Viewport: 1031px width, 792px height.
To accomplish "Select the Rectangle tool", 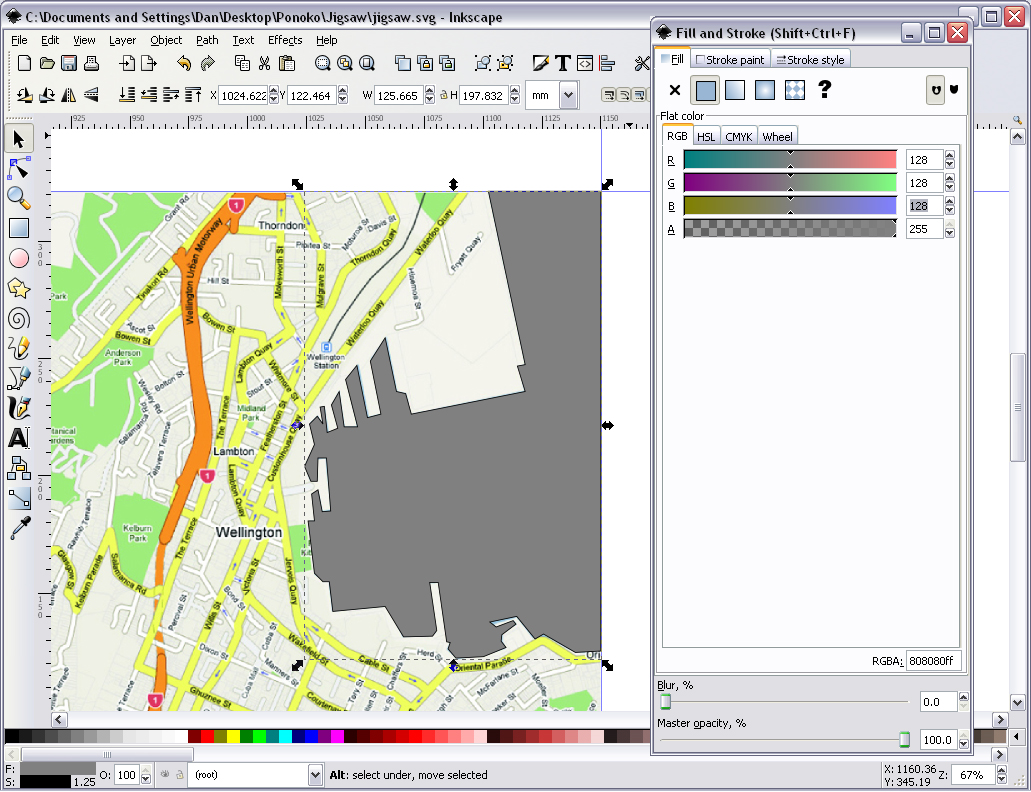I will click(x=19, y=228).
